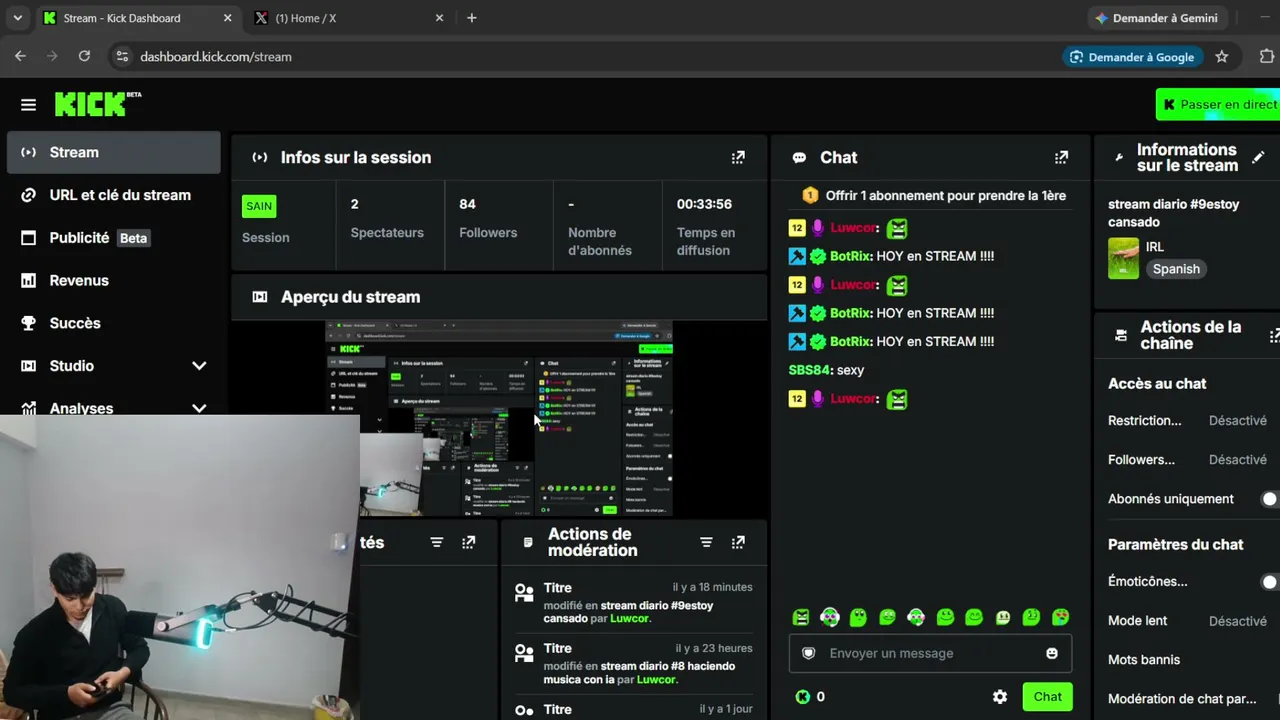The image size is (1280, 720).
Task: Go back with the browser back arrow
Action: tap(20, 57)
